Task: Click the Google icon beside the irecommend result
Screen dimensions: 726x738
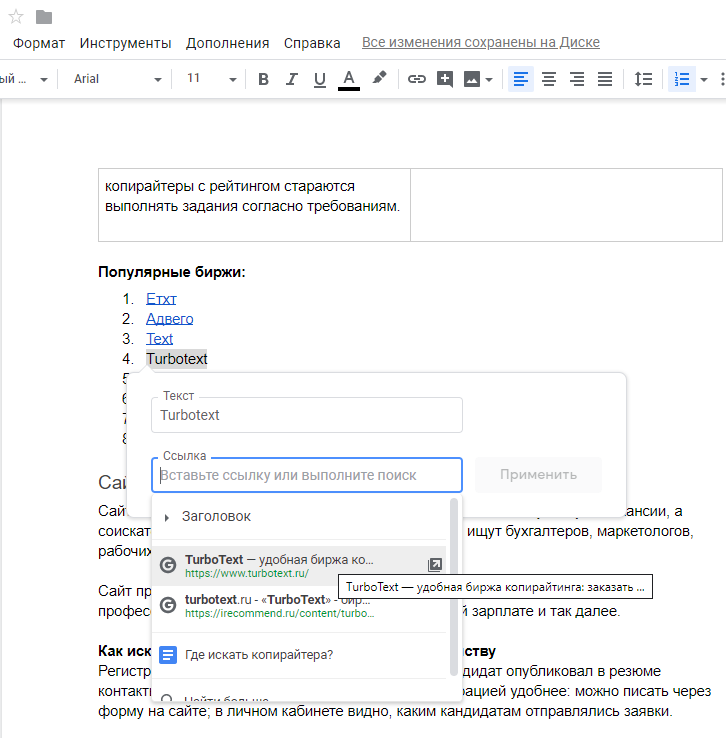Action: click(x=168, y=605)
